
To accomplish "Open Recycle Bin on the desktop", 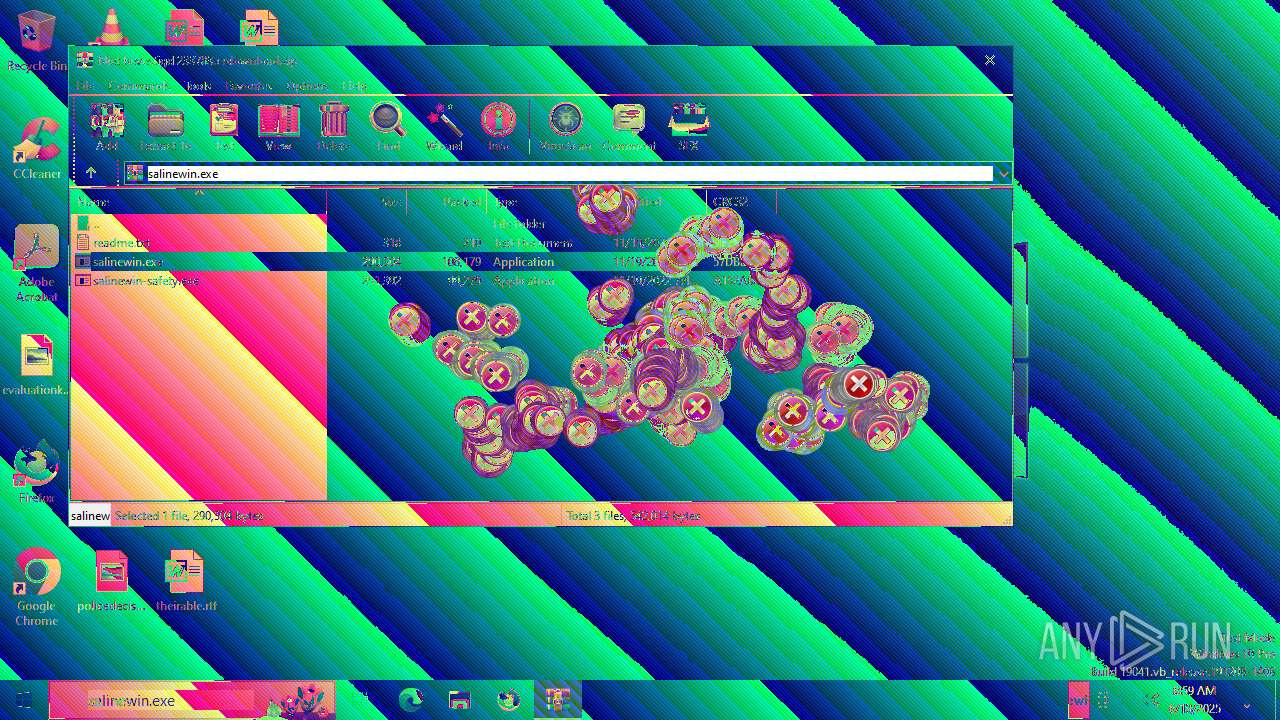I will pyautogui.click(x=37, y=40).
